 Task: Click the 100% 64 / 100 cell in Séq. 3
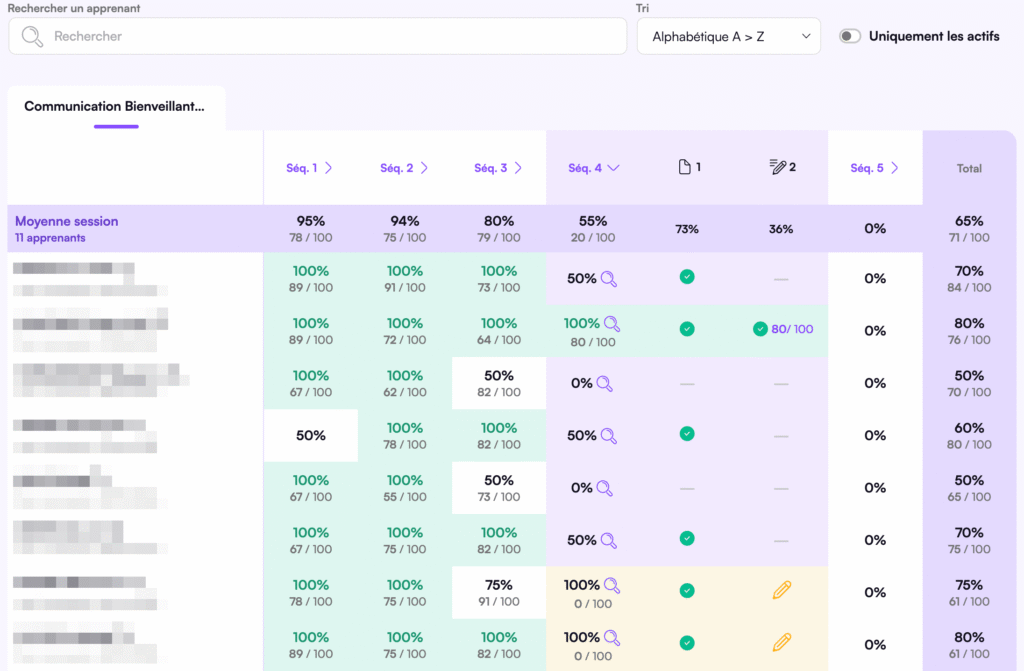click(x=499, y=331)
